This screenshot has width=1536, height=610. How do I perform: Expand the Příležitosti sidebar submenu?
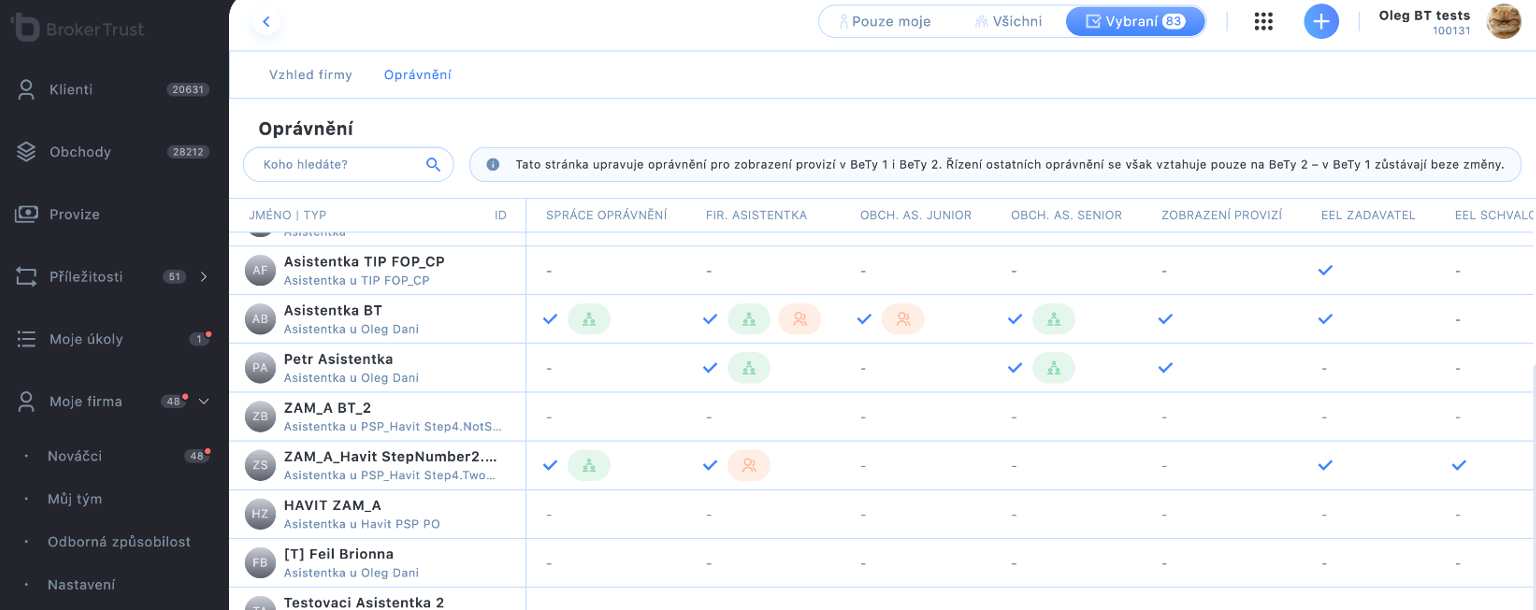click(204, 277)
